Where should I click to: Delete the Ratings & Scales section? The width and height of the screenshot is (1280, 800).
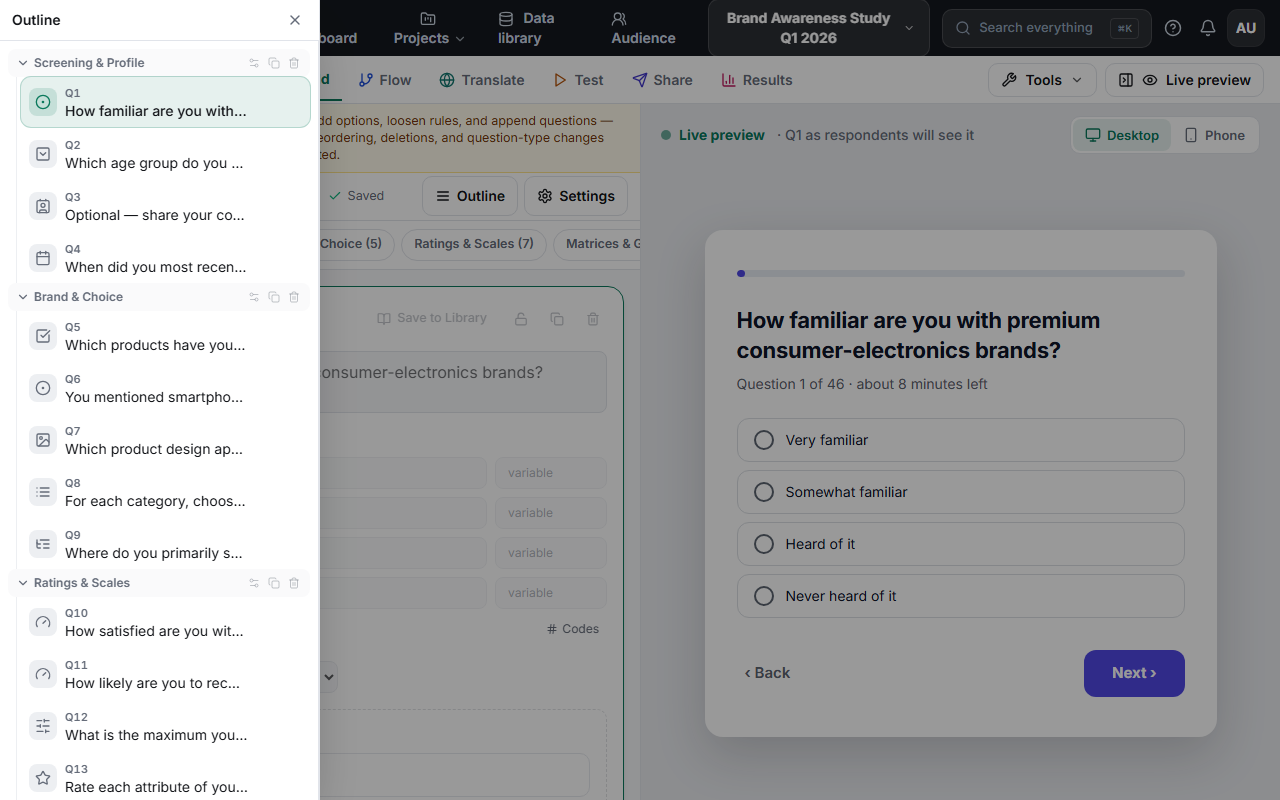click(x=294, y=583)
